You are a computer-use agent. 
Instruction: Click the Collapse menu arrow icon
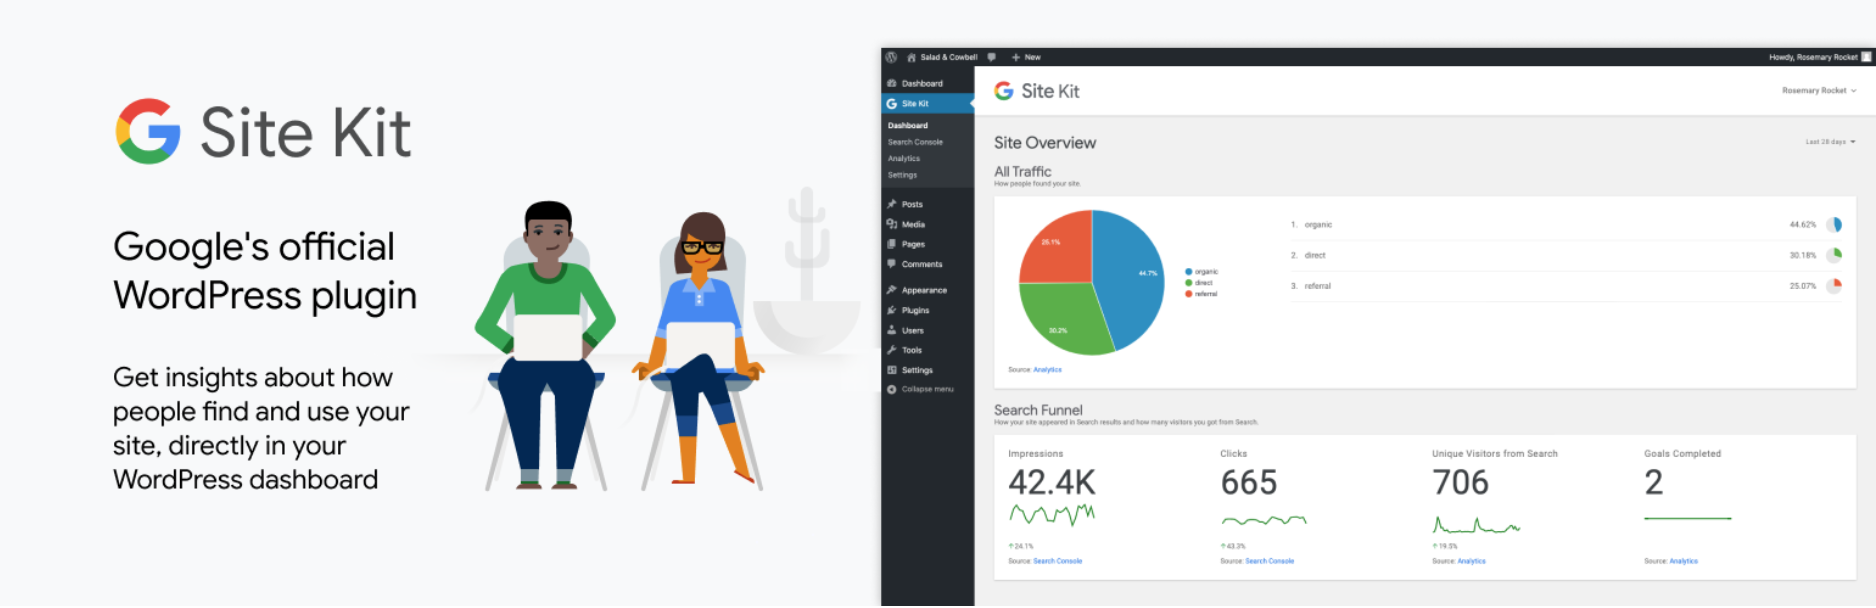tap(892, 389)
